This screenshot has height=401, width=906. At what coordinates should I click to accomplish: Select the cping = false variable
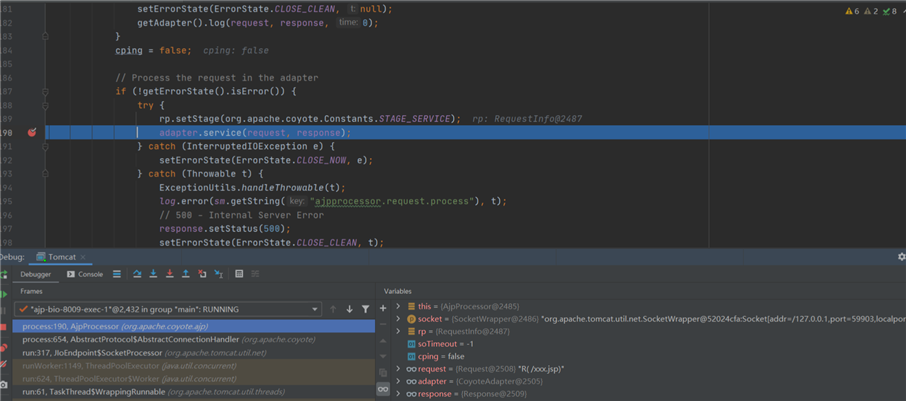click(436, 357)
